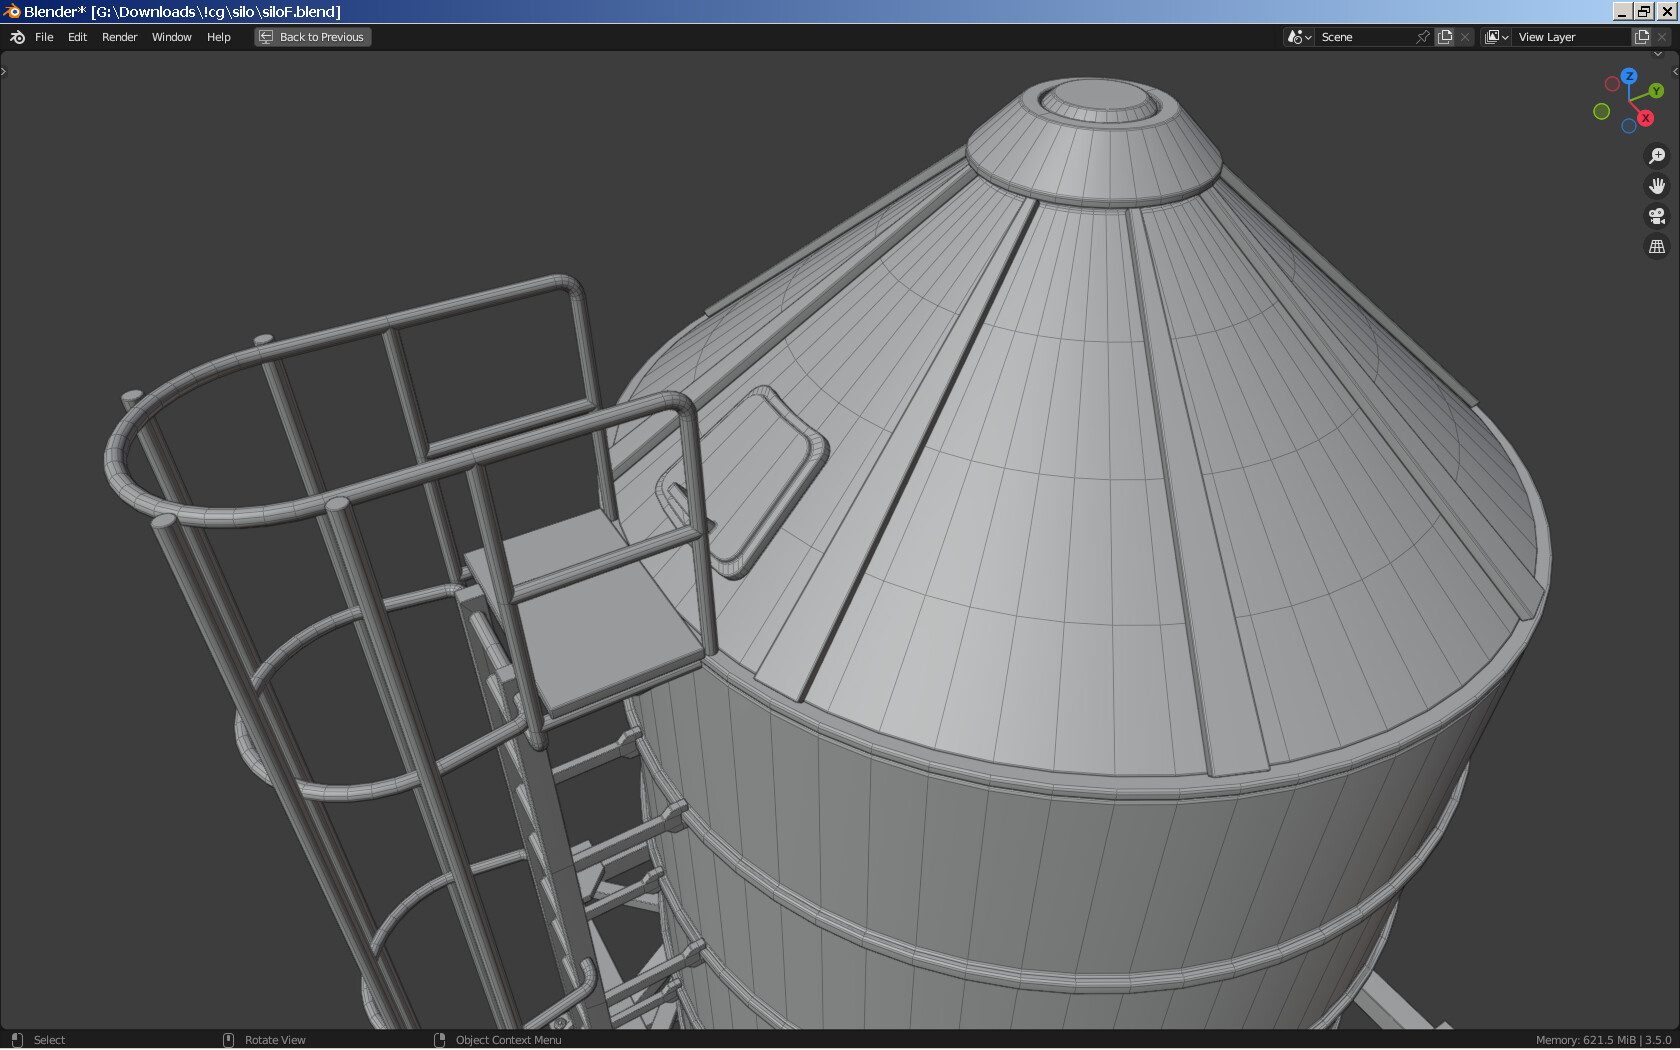The image size is (1680, 1050).
Task: Toggle the left viewport sidebar open
Action: 4,70
